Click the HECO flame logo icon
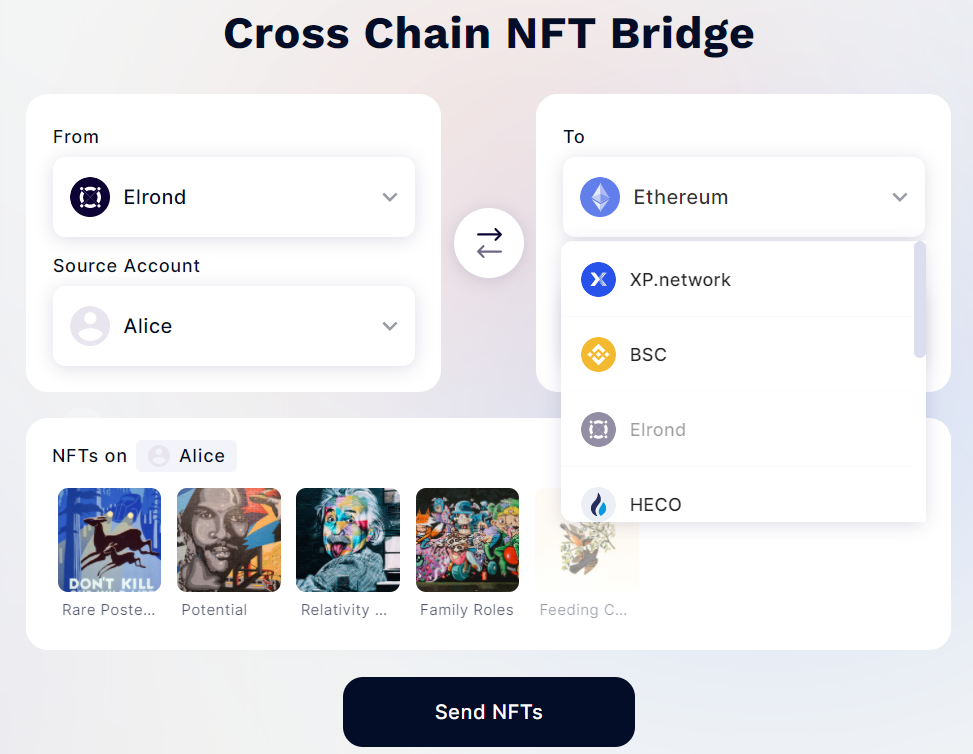This screenshot has width=973, height=754. point(598,504)
